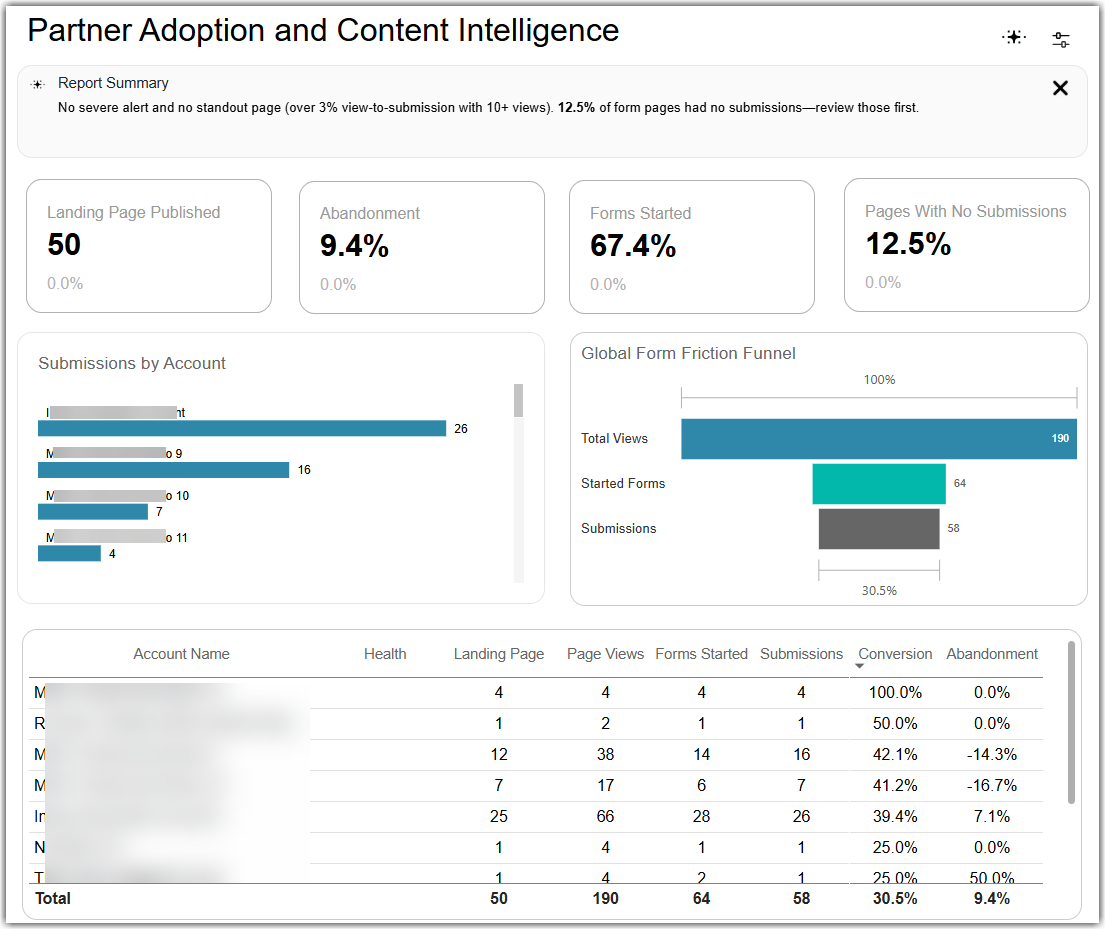Select the gray Submissions funnel bar
This screenshot has width=1106, height=930.
pos(878,529)
